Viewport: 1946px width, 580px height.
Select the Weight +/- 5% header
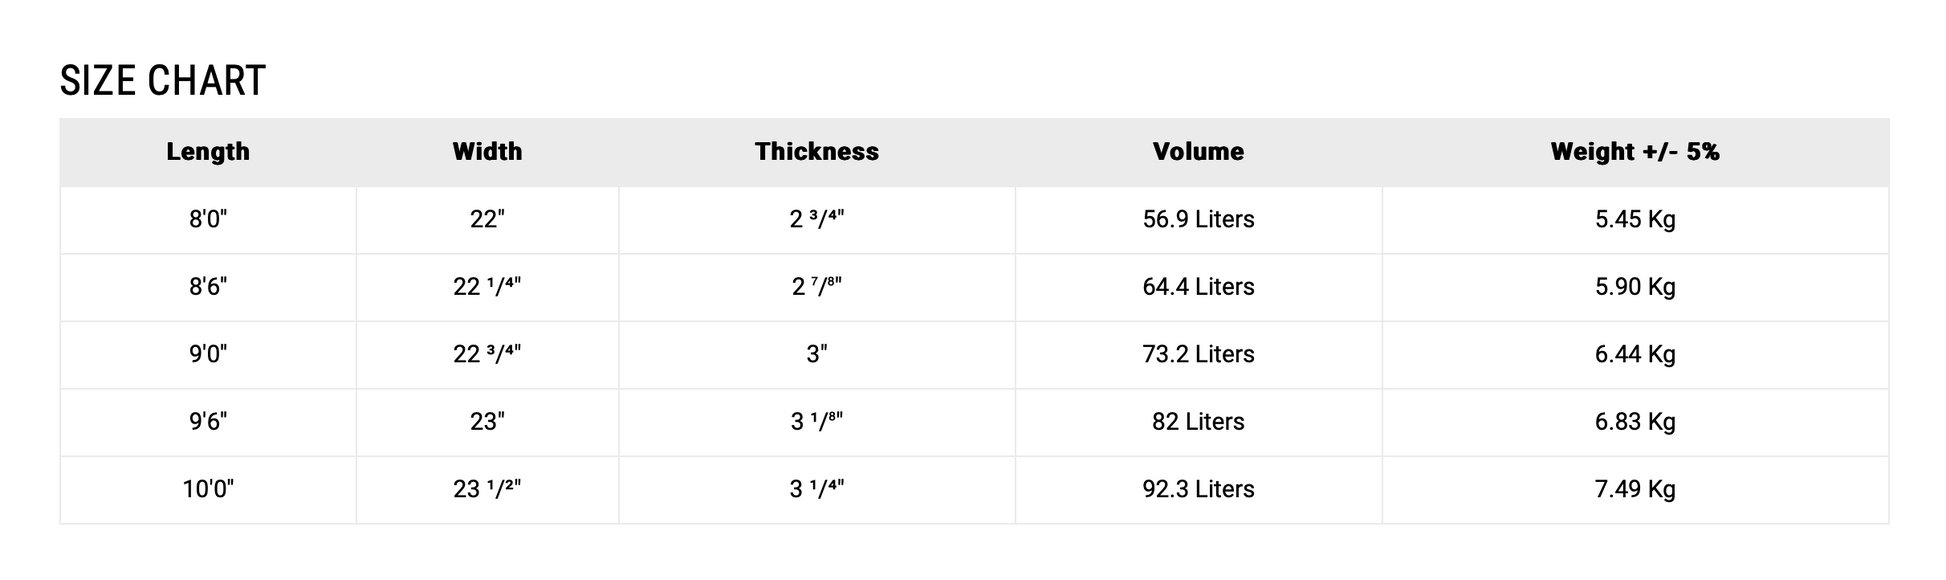coord(1635,152)
